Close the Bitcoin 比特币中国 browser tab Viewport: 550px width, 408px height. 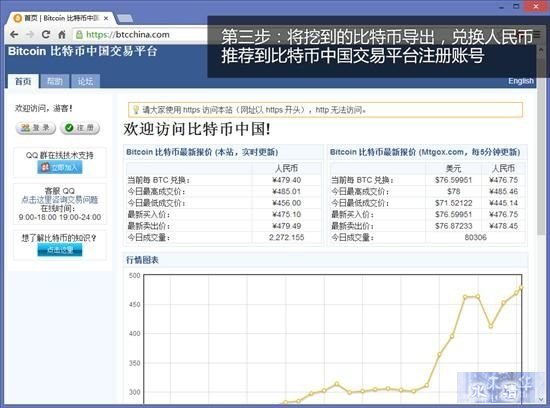coord(106,18)
